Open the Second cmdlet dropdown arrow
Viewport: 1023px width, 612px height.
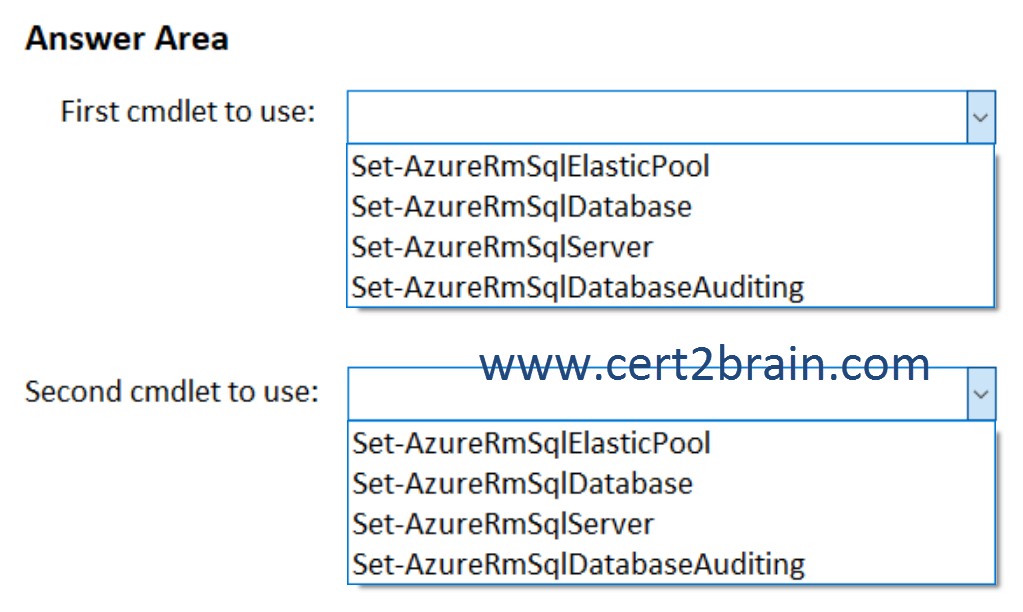click(981, 394)
